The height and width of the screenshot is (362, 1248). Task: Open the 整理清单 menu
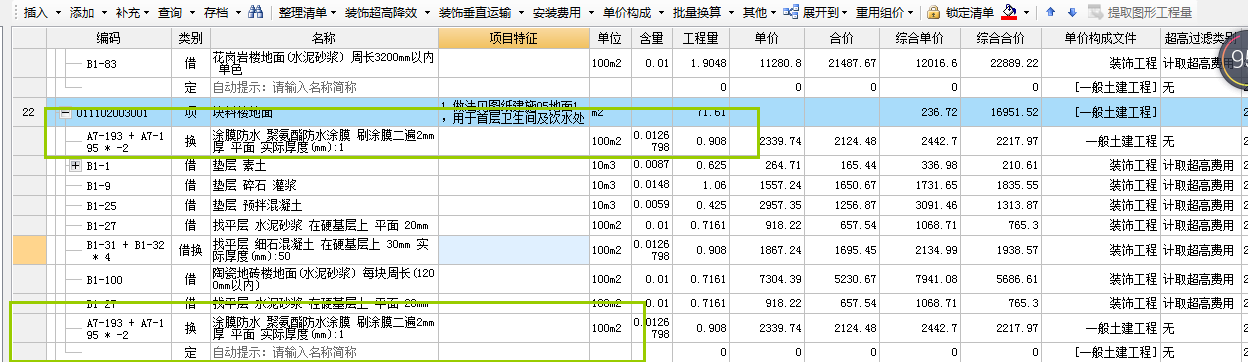click(x=307, y=12)
